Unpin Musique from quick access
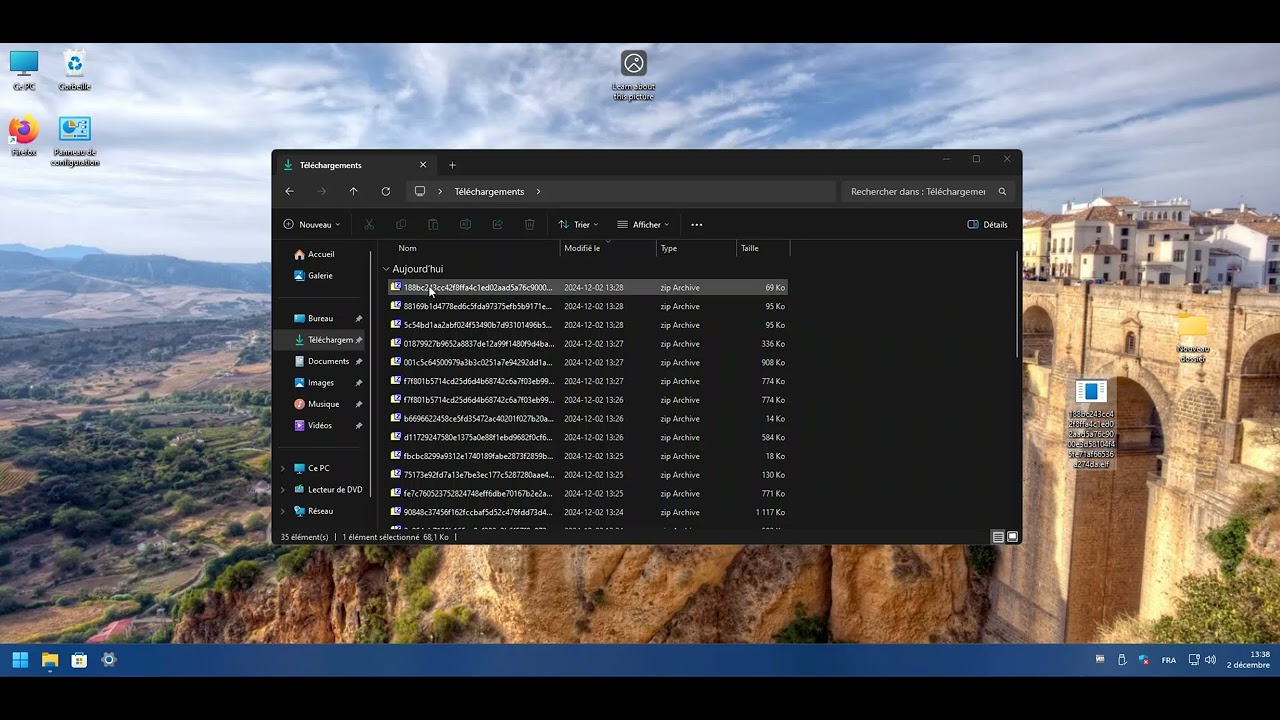The height and width of the screenshot is (720, 1280). pos(359,404)
